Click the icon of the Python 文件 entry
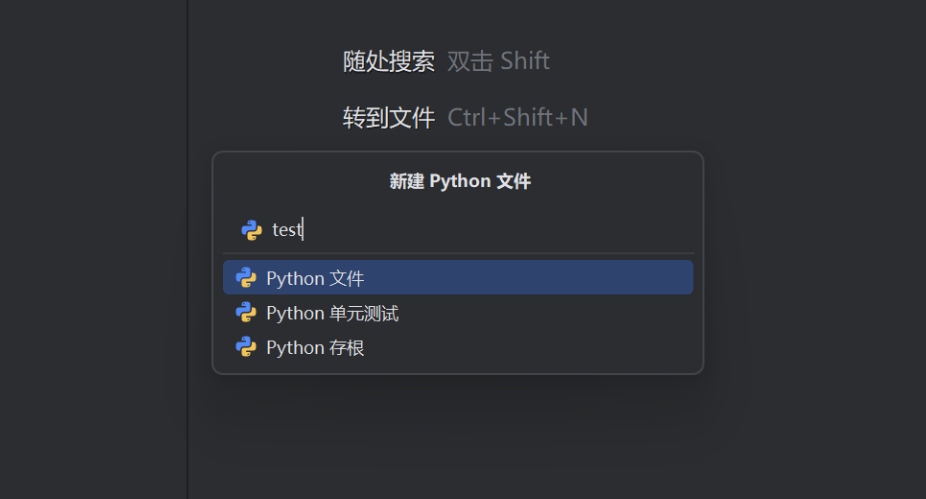Image resolution: width=926 pixels, height=499 pixels. pyautogui.click(x=246, y=278)
